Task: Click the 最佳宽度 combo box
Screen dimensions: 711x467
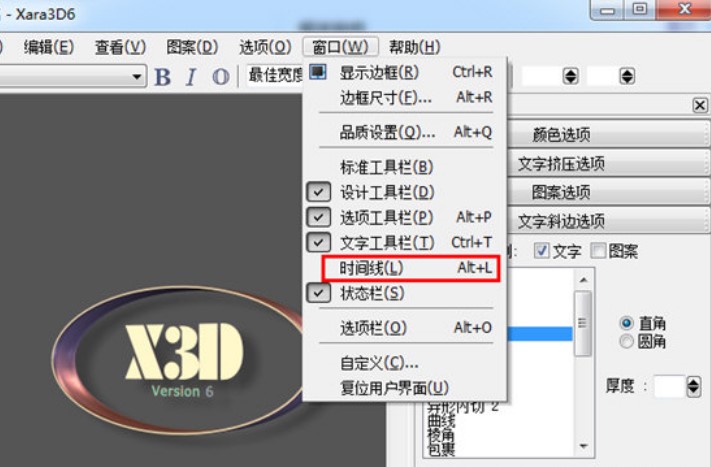Action: (275, 75)
